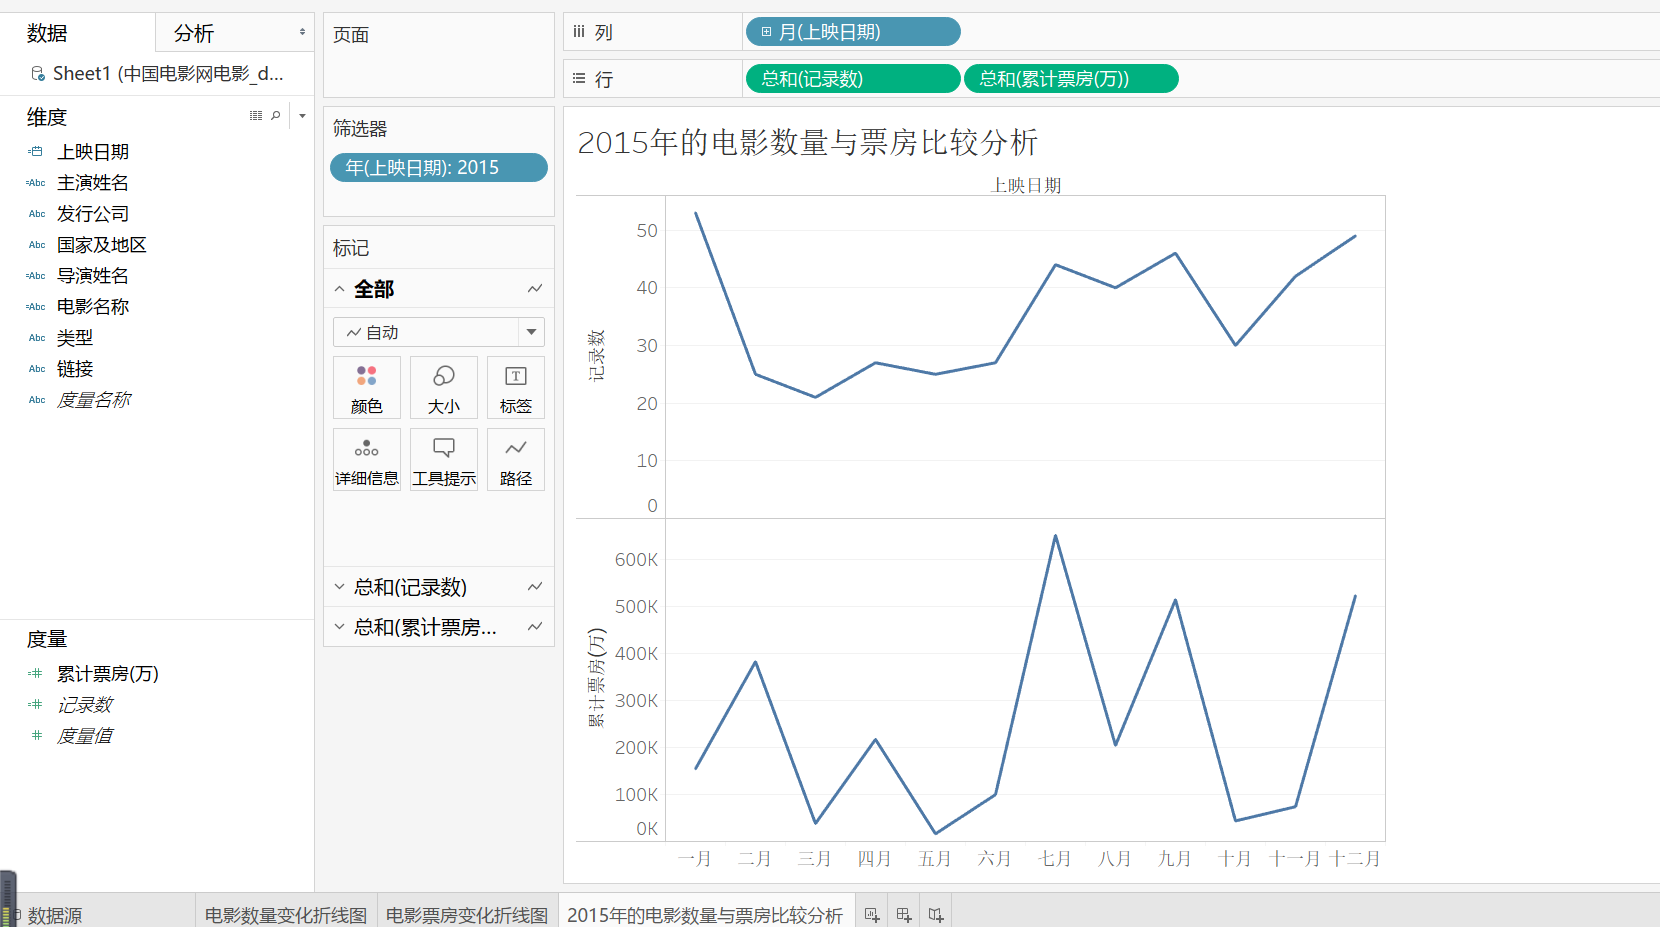Open the dimensions pane dropdown arrow
Viewport: 1660px width, 927px height.
click(302, 116)
